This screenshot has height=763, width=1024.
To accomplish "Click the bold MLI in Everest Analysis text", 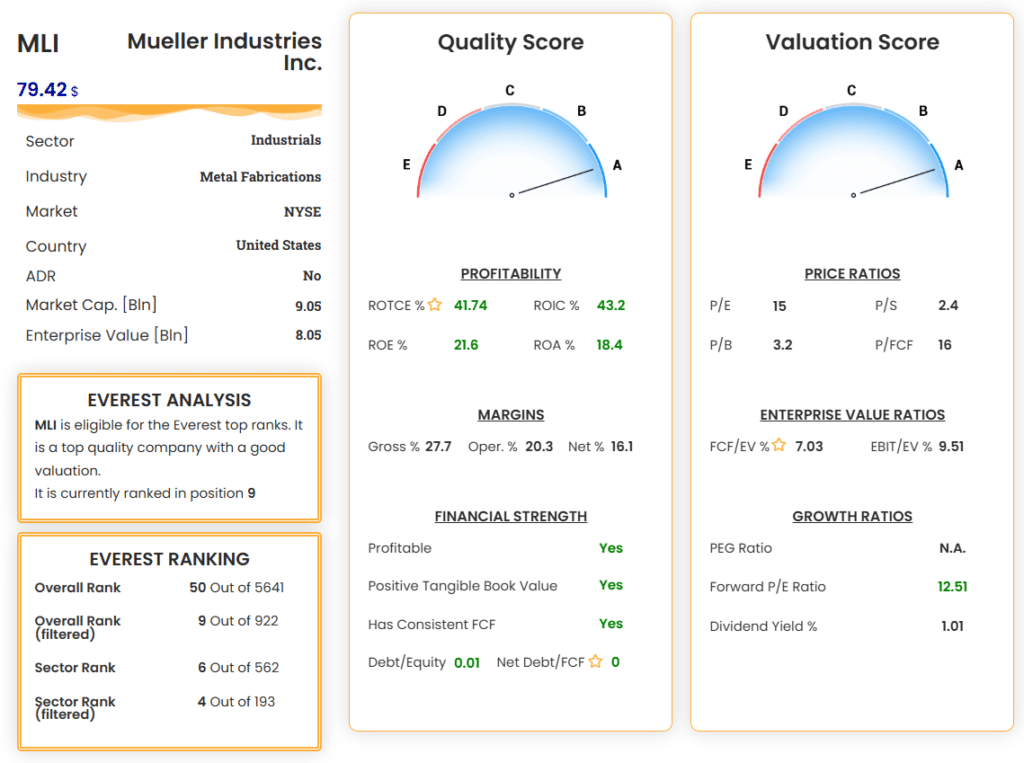I will tap(45, 425).
